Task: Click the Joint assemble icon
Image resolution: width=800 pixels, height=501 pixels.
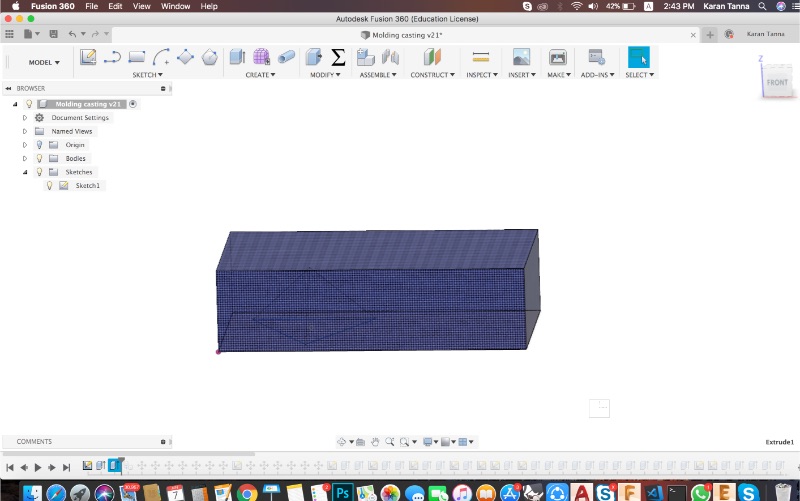Action: (x=390, y=57)
